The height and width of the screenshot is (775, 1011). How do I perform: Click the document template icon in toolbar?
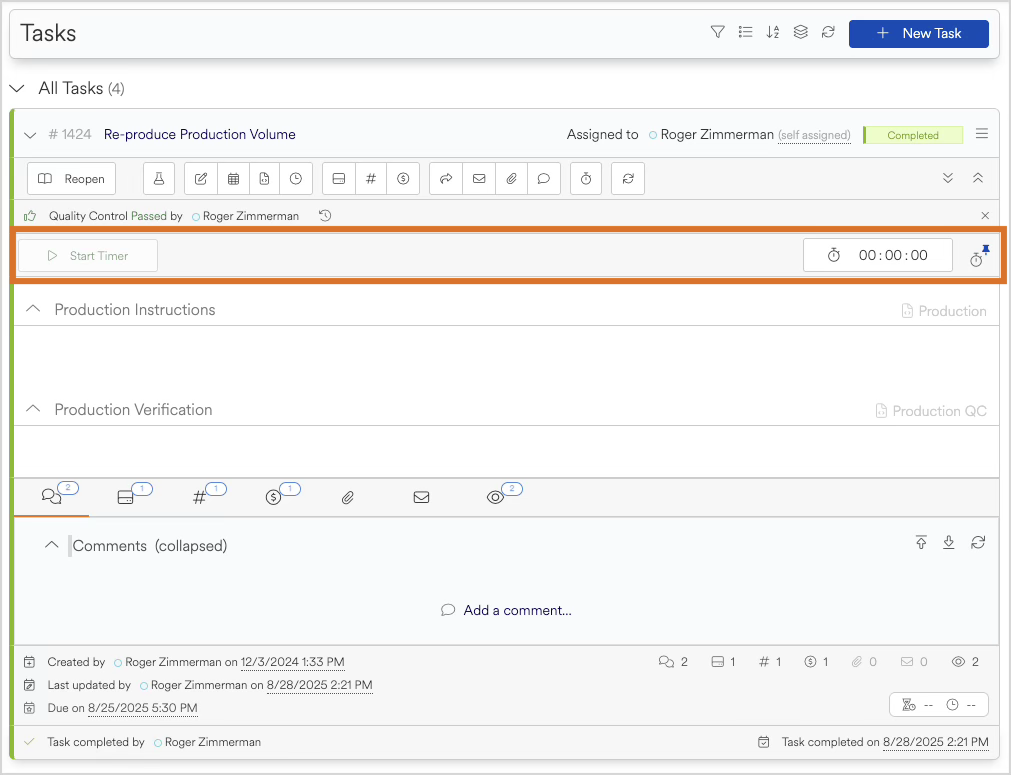pos(264,179)
